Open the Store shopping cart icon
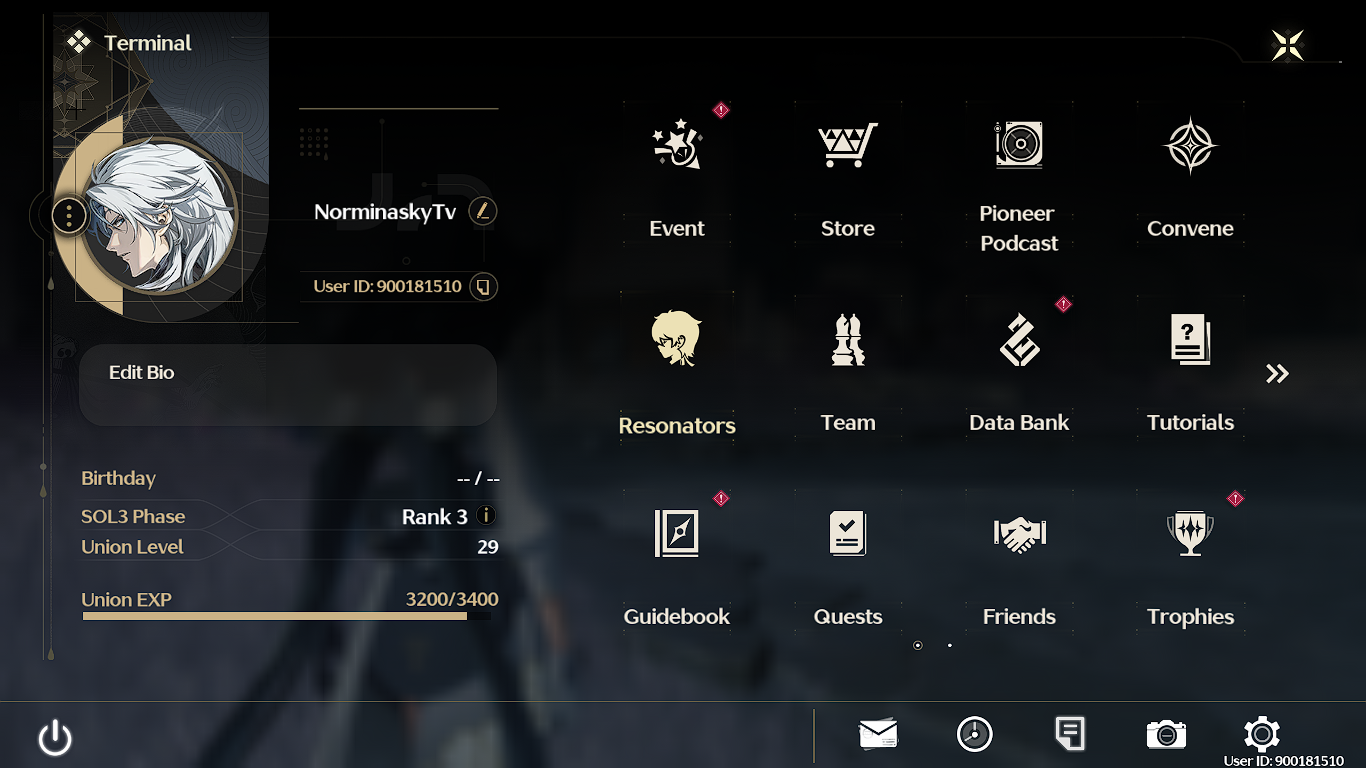This screenshot has width=1366, height=768. [848, 145]
